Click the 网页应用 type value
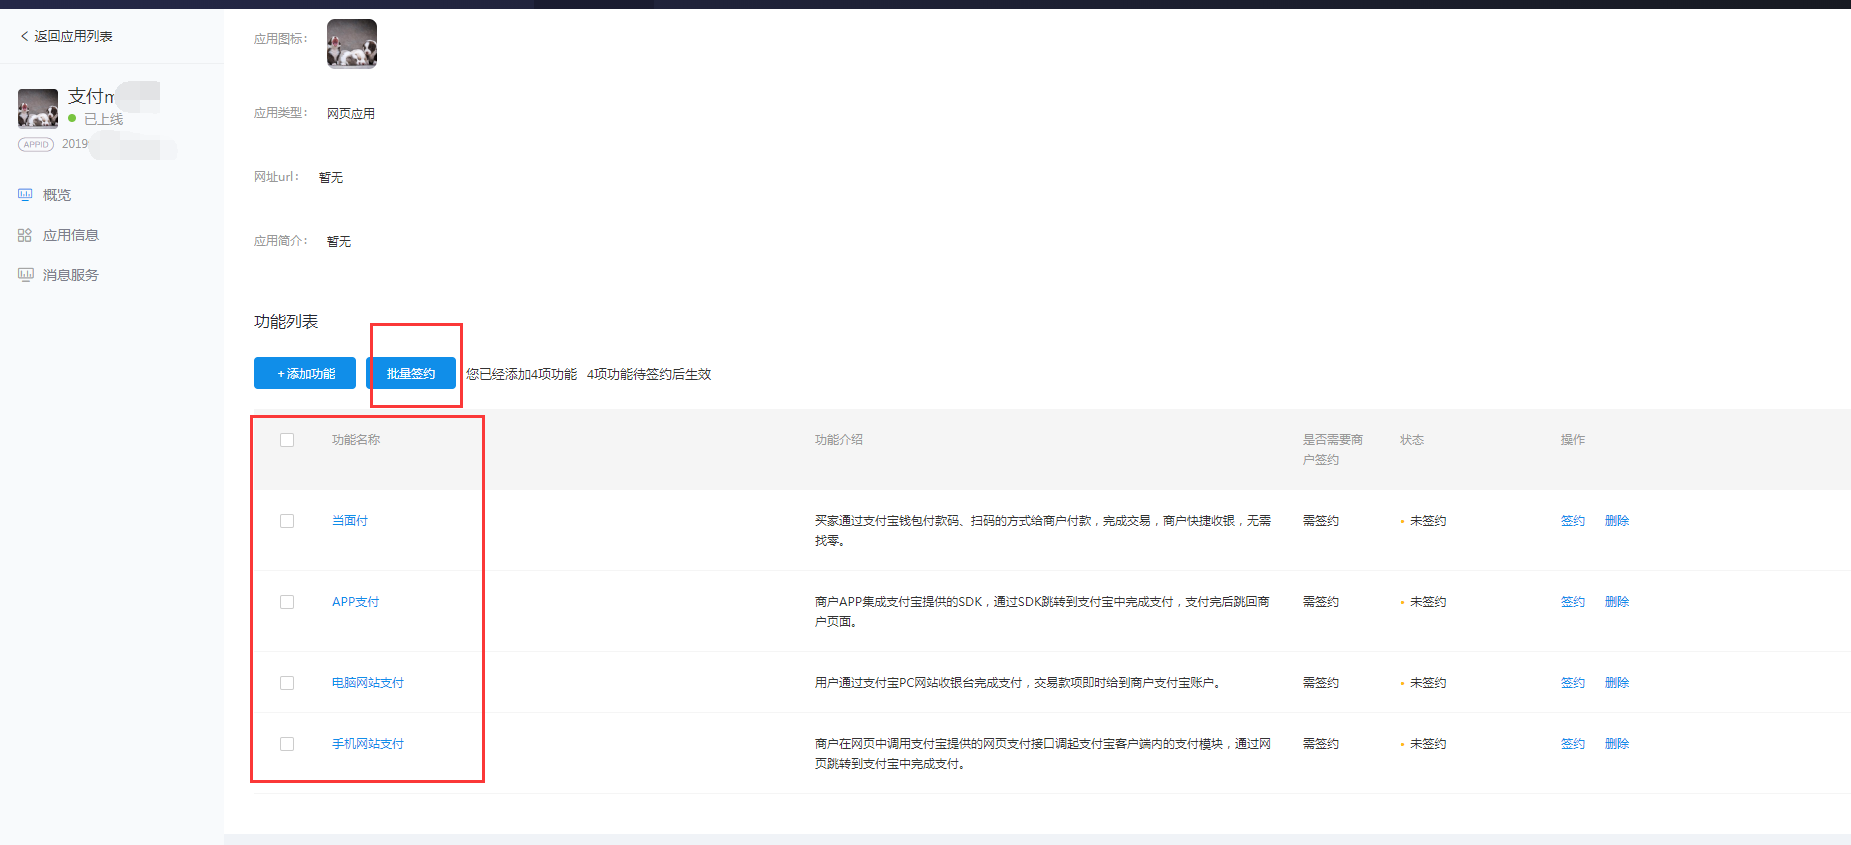 tap(351, 114)
